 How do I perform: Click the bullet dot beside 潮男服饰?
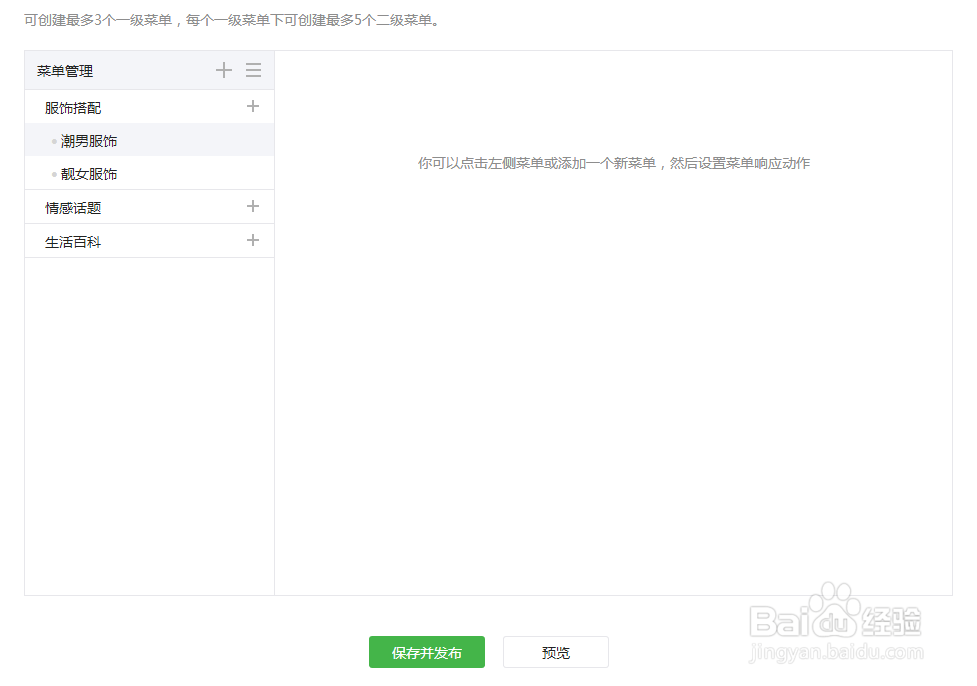[x=52, y=141]
